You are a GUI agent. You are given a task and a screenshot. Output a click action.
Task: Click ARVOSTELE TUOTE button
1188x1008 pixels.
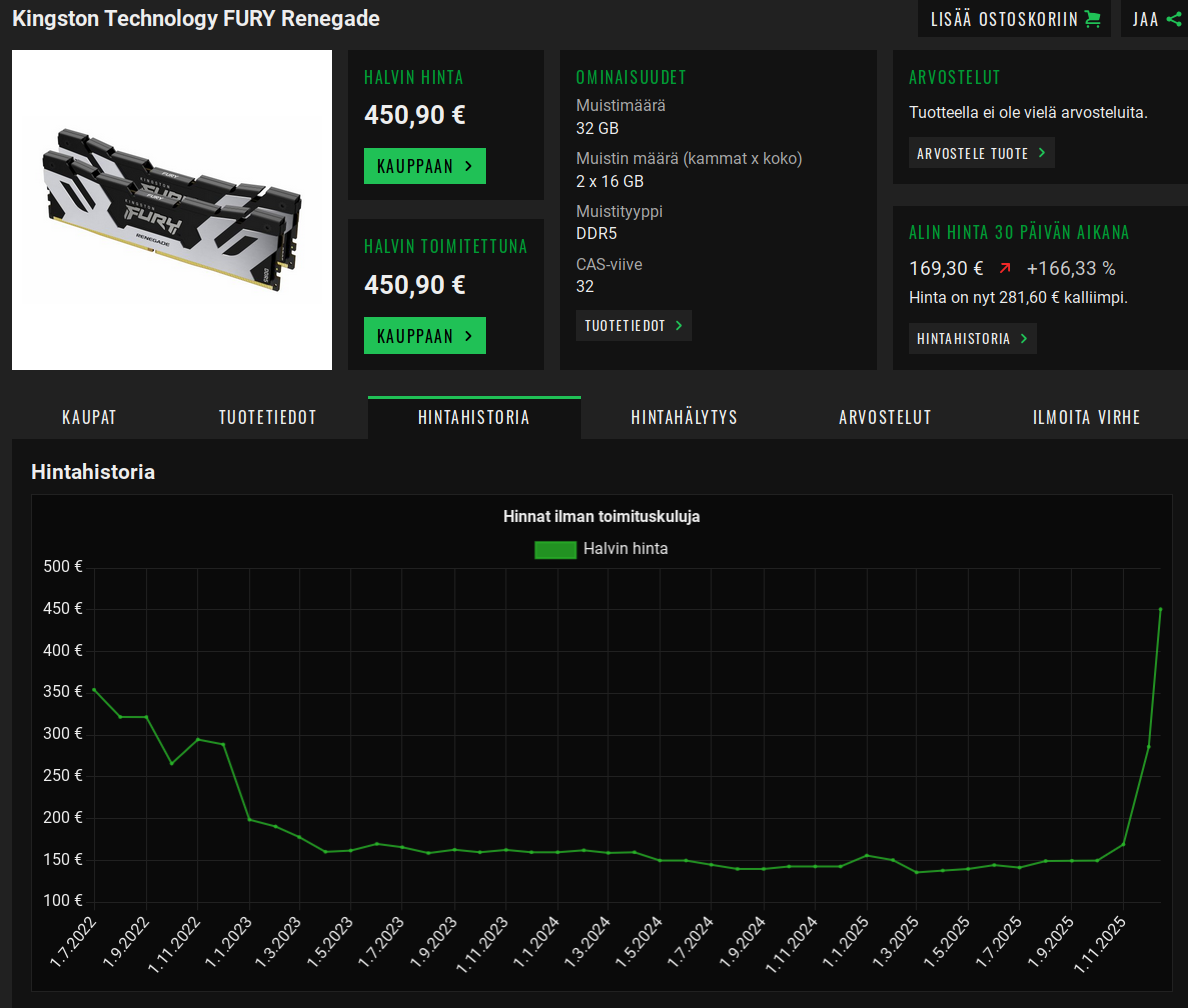[981, 153]
